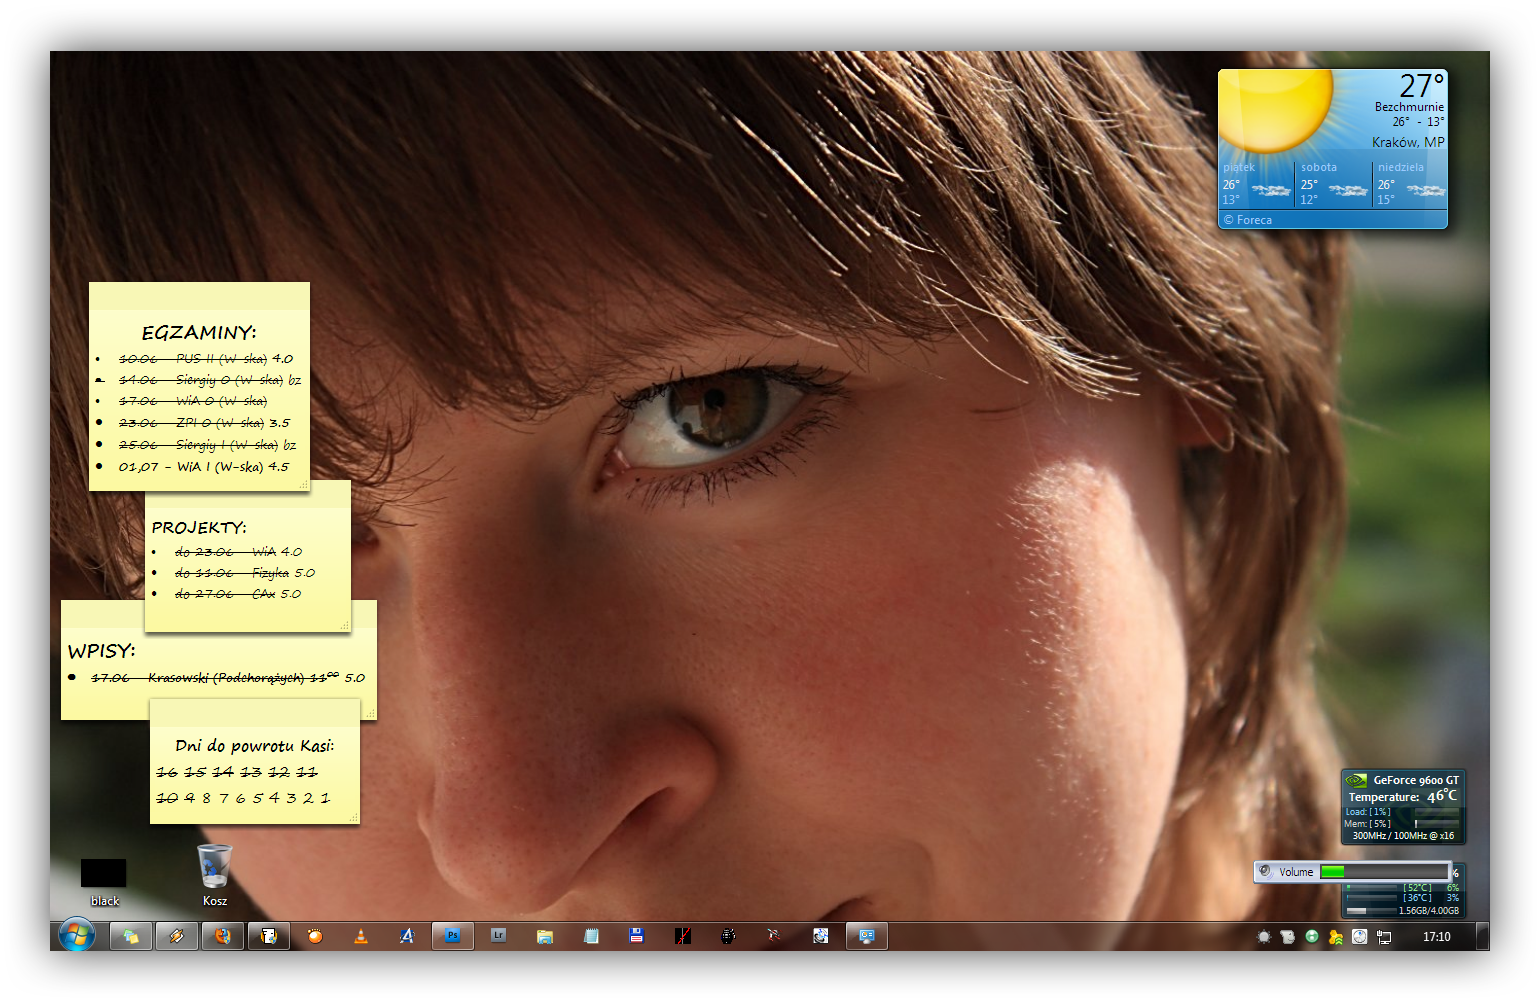Click the PROJEKTY sticky note heading
Viewport: 1540px width, 1000px height.
click(198, 527)
